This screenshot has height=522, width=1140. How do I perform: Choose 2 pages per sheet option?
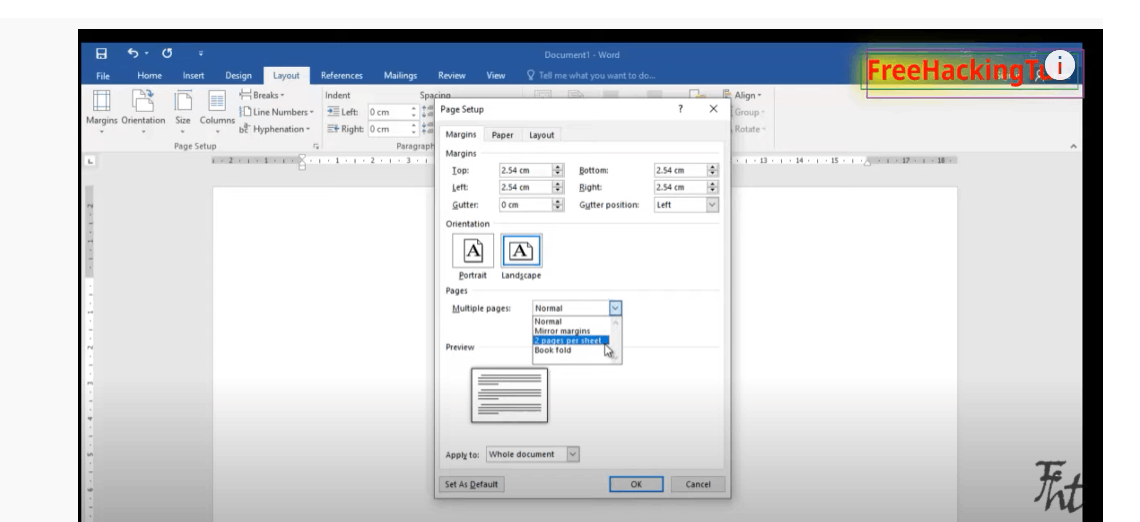[568, 341]
